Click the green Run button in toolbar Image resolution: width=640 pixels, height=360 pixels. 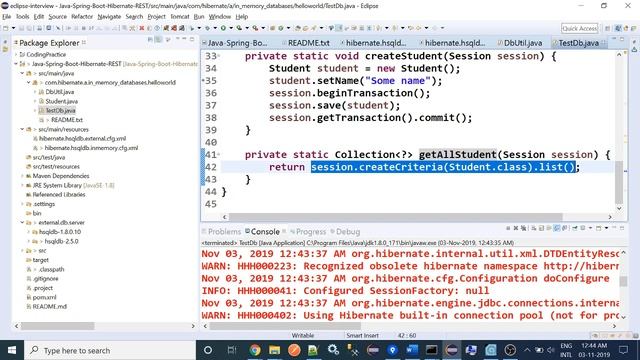point(223,28)
